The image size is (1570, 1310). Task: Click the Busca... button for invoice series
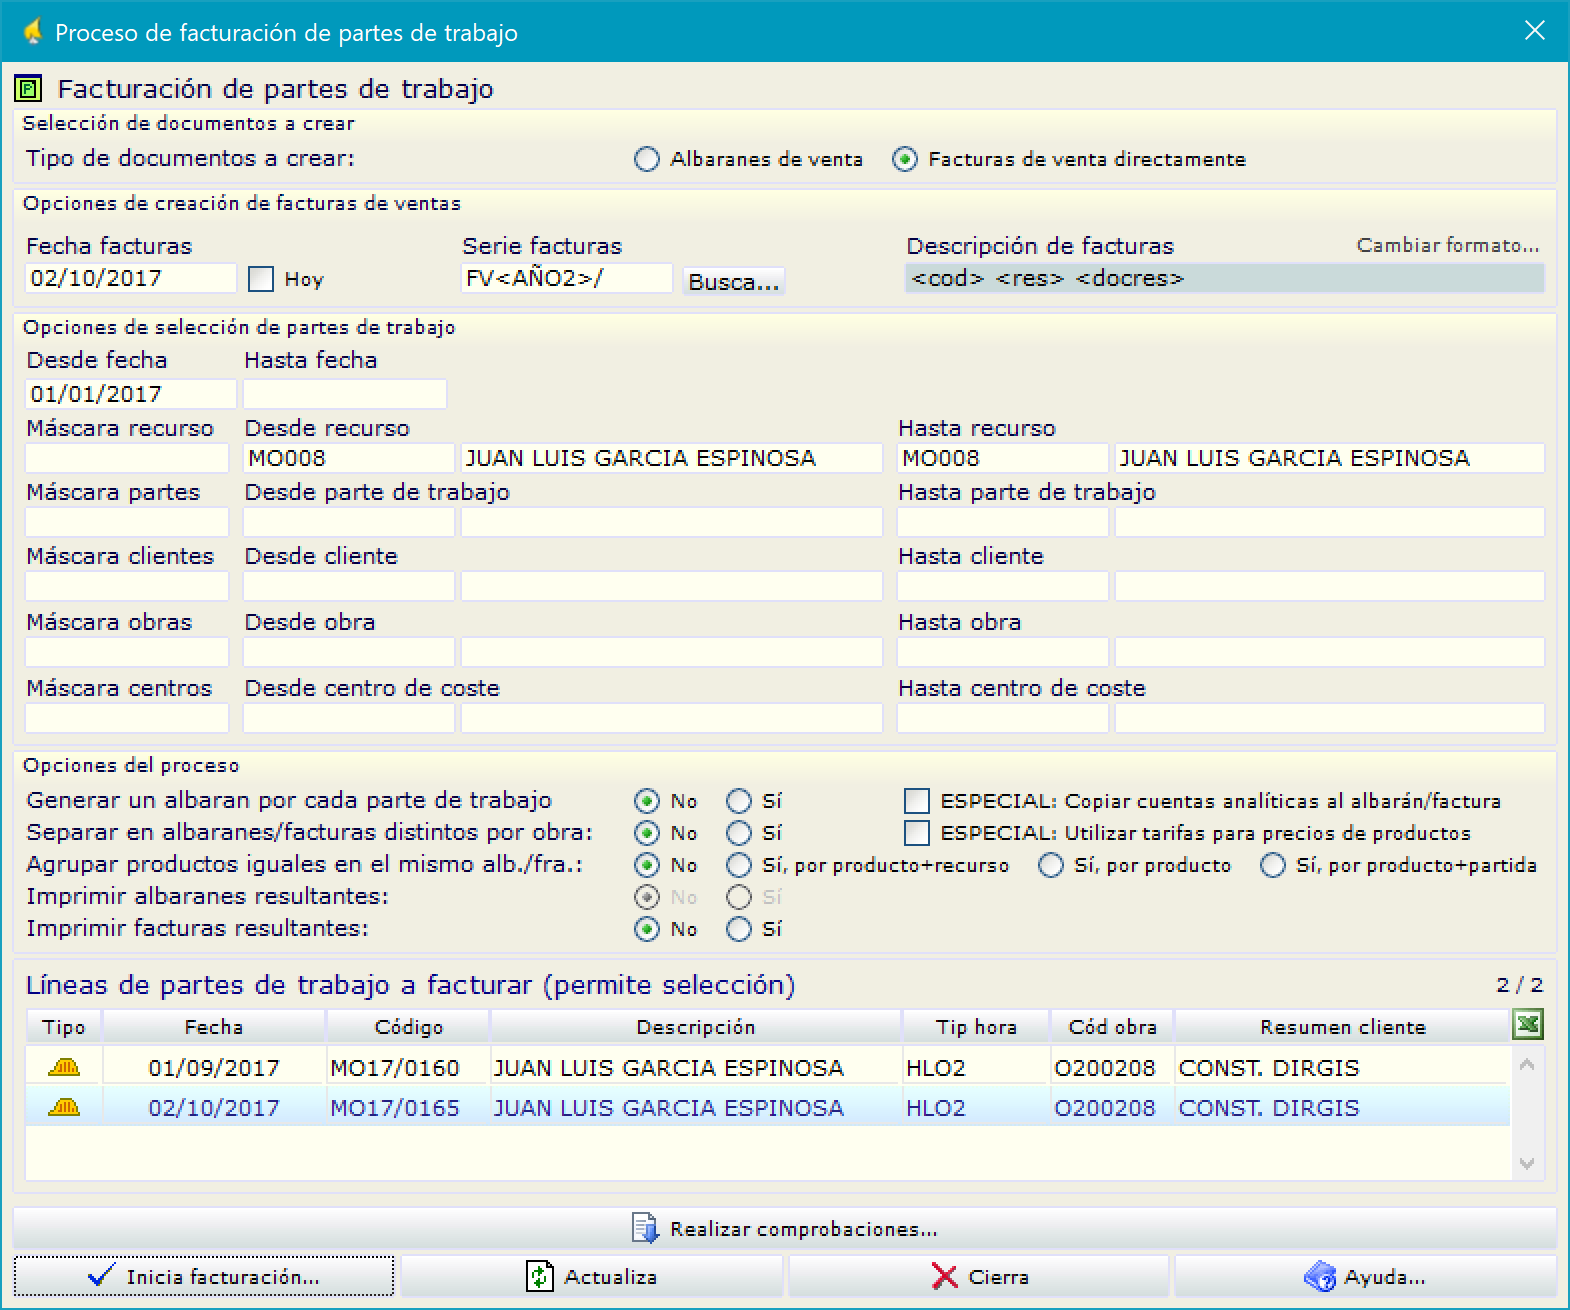(x=734, y=281)
